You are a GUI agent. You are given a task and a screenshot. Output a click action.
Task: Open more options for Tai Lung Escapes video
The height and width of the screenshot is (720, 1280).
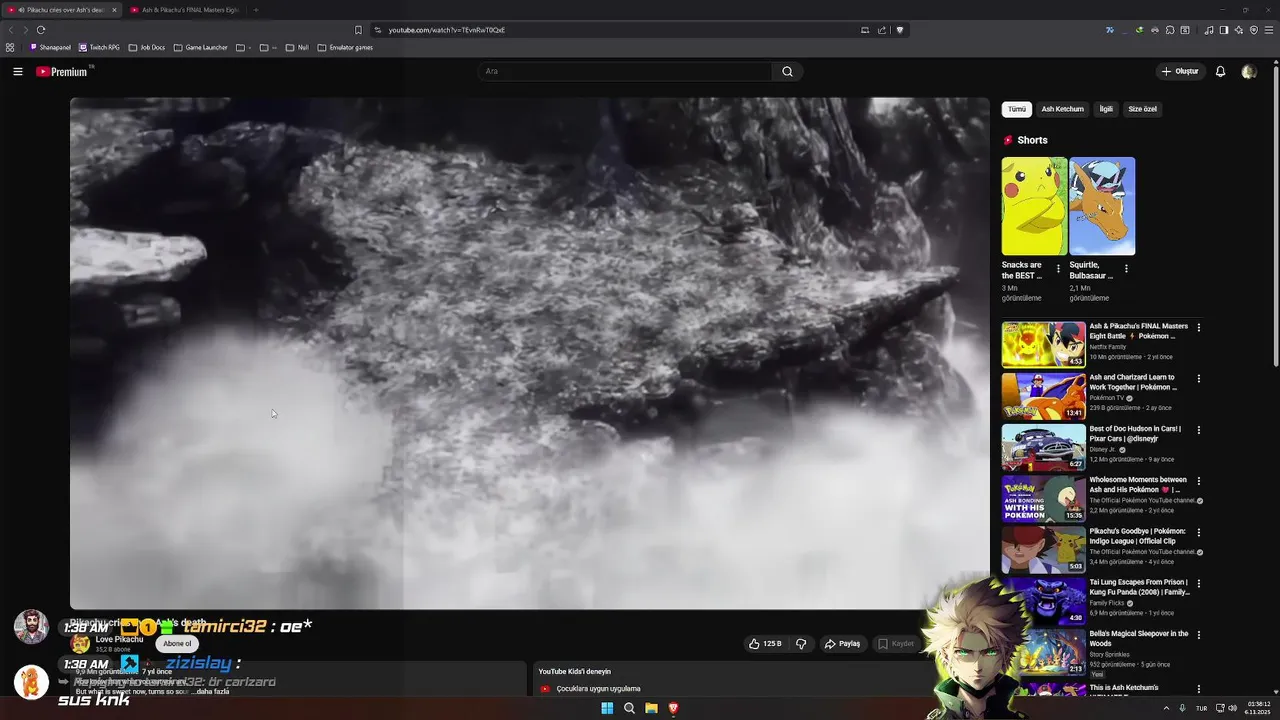pos(1199,583)
